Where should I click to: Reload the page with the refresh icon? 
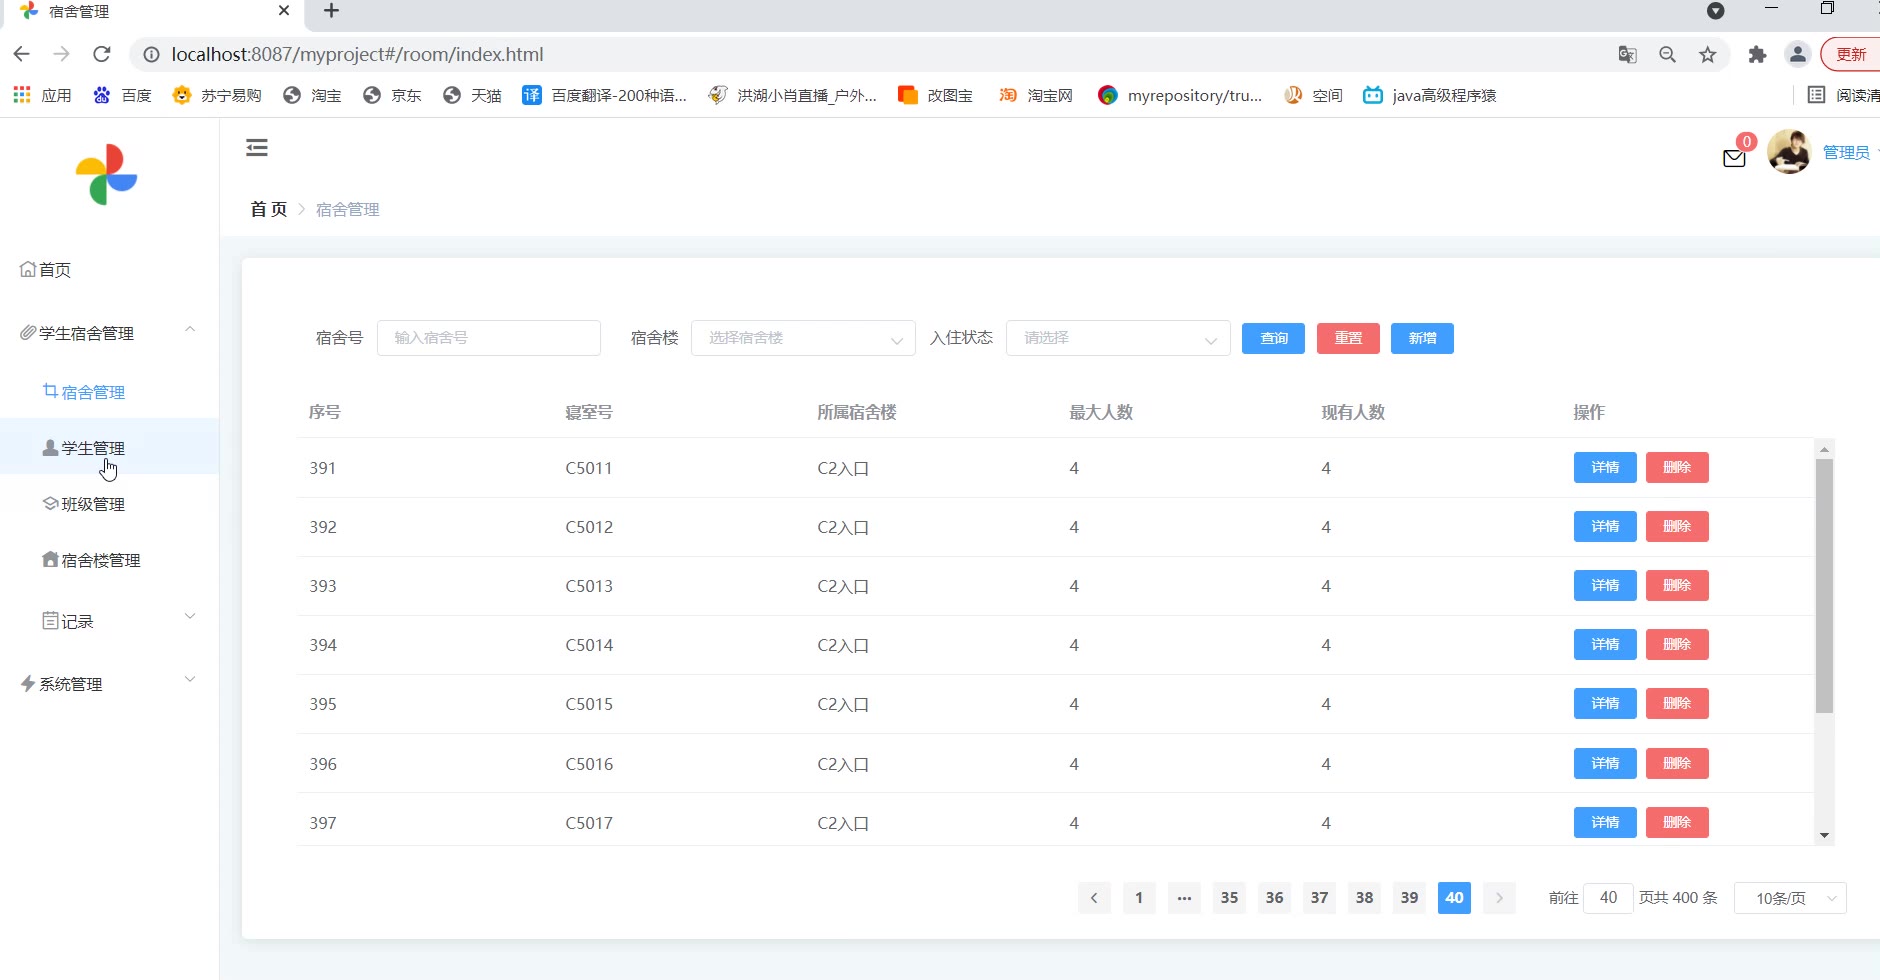[x=102, y=54]
